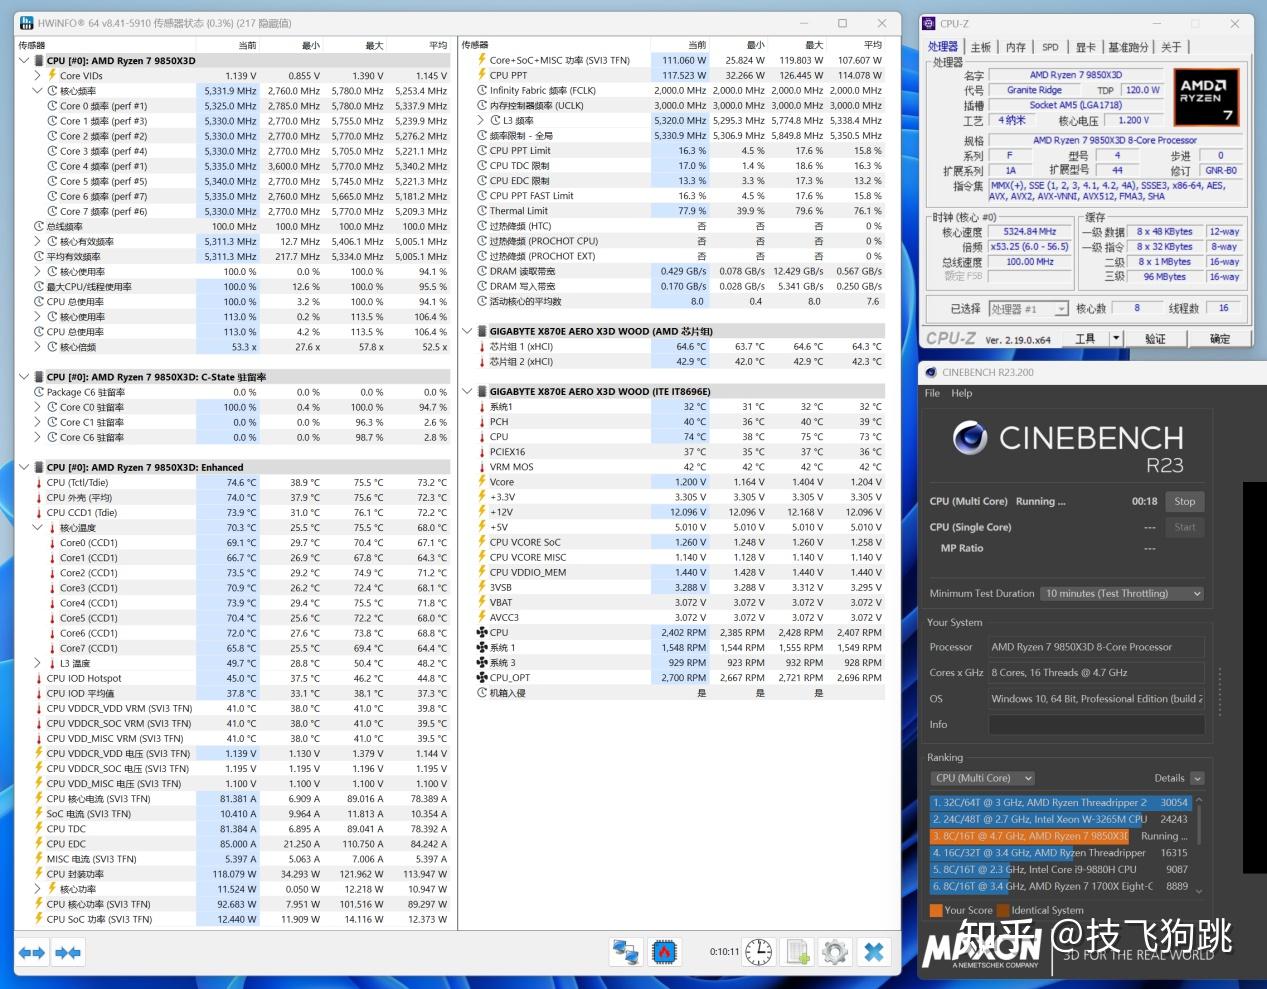
Task: Expand the 核心有效频率 row
Action: (38, 241)
